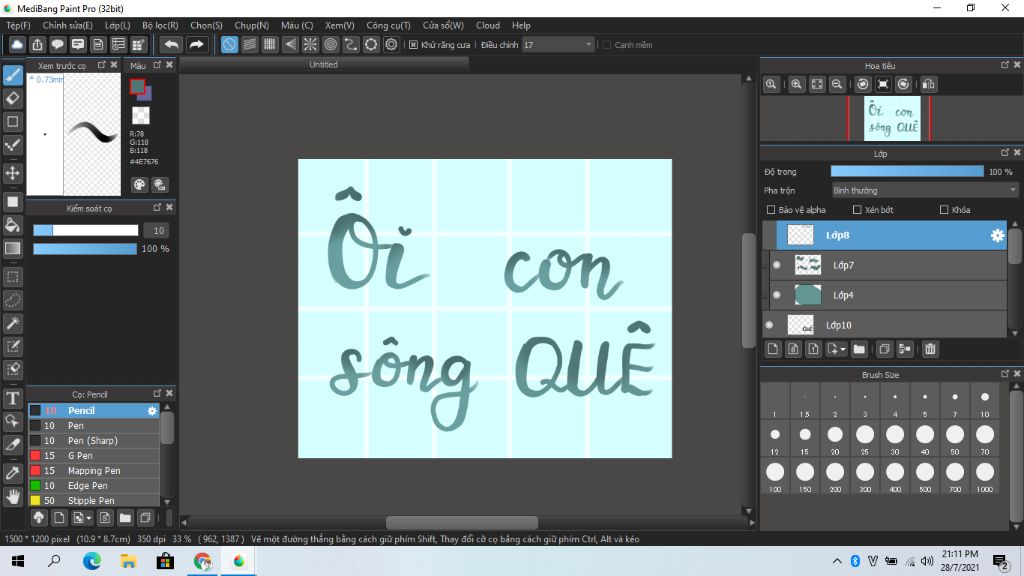This screenshot has height=576, width=1024.
Task: Select the Text tool
Action: click(13, 398)
